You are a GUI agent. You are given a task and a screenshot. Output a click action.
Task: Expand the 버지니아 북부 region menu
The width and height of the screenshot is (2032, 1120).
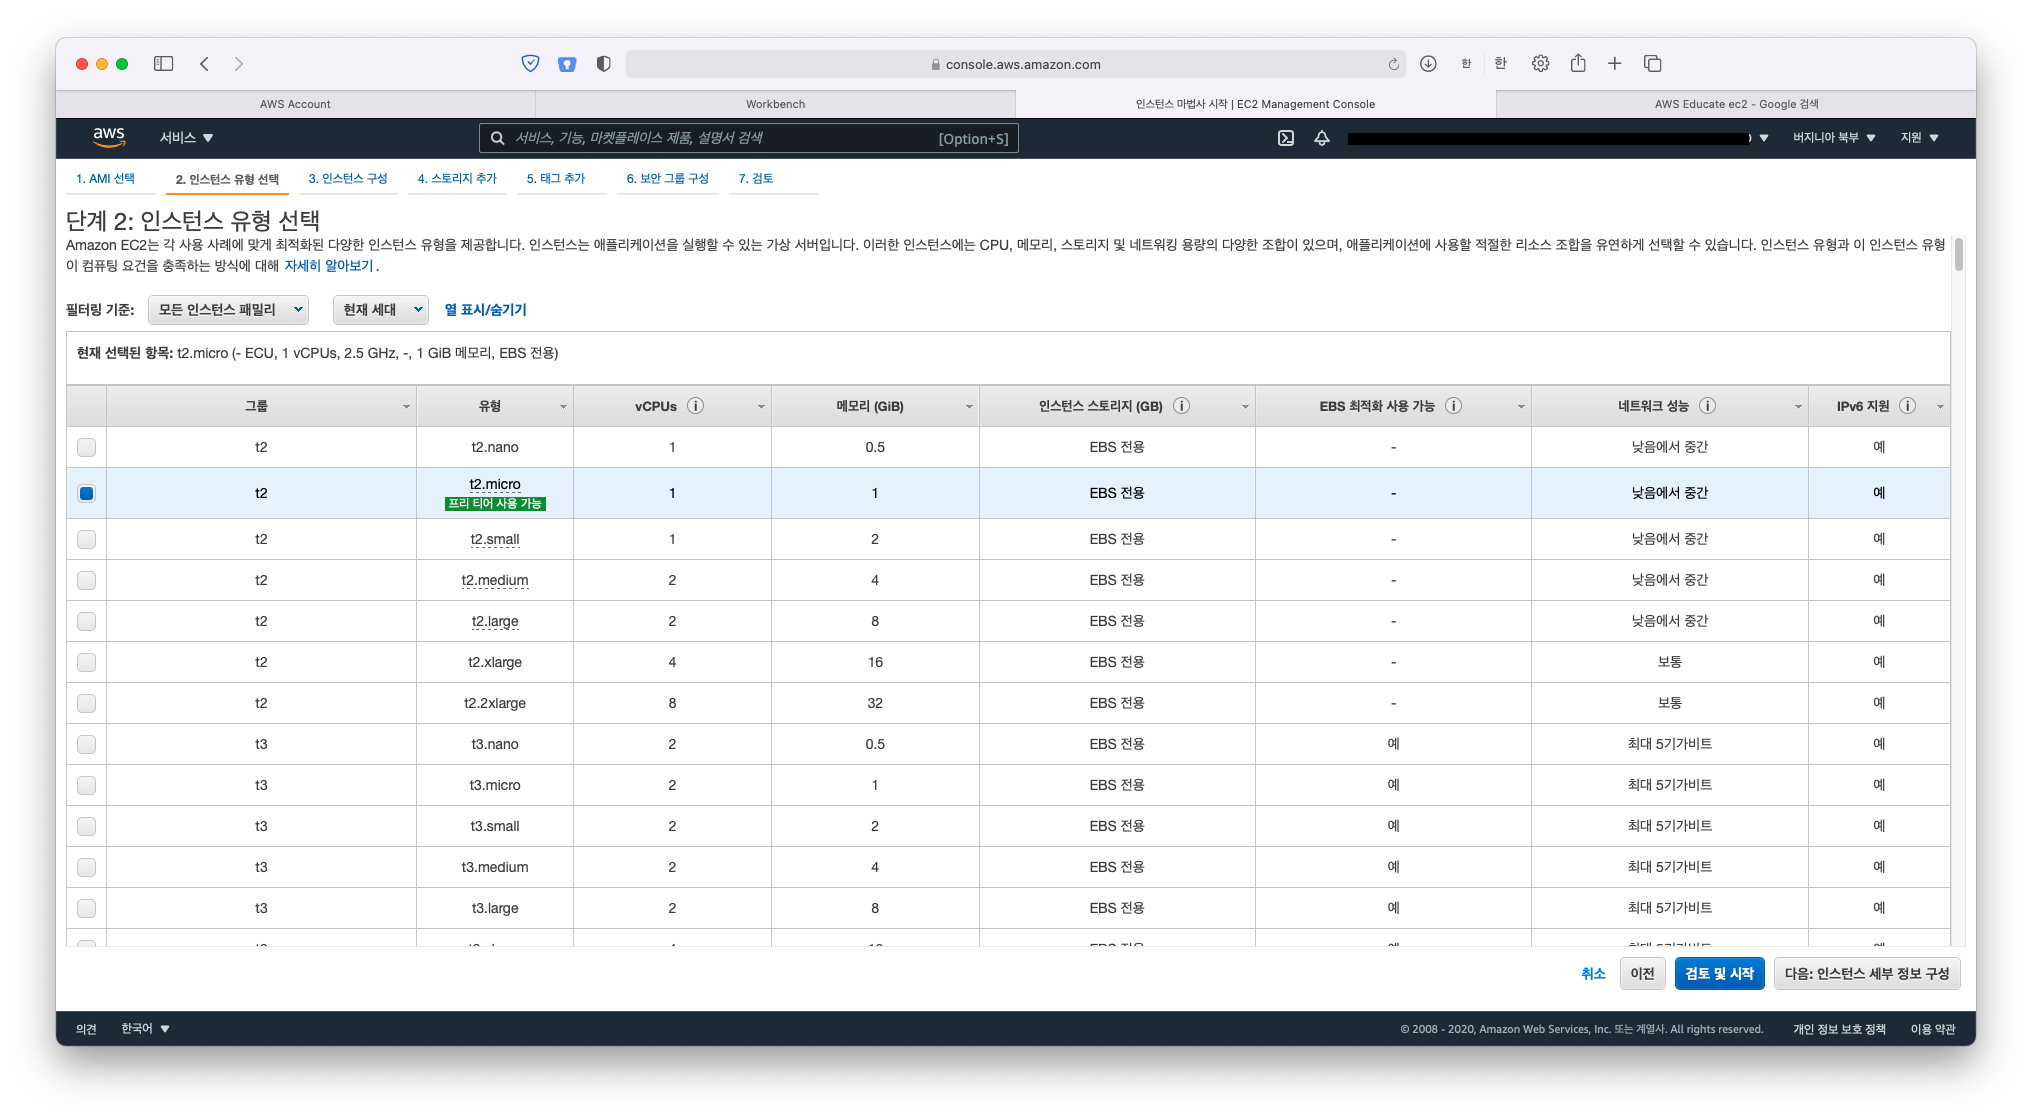[x=1833, y=138]
